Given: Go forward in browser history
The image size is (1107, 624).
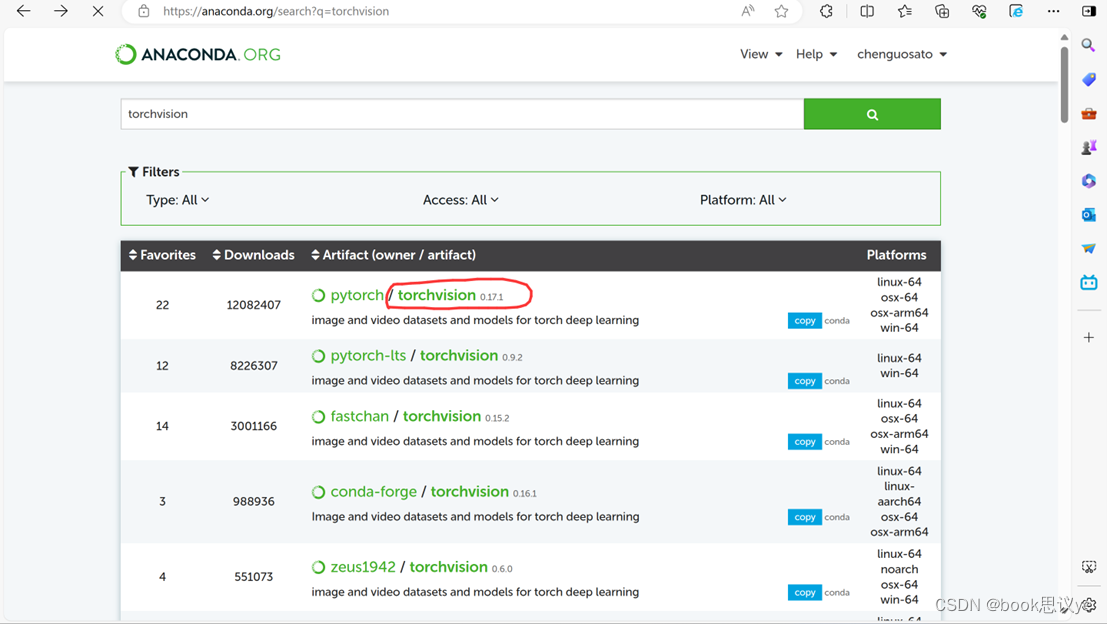Looking at the screenshot, I should click(61, 11).
